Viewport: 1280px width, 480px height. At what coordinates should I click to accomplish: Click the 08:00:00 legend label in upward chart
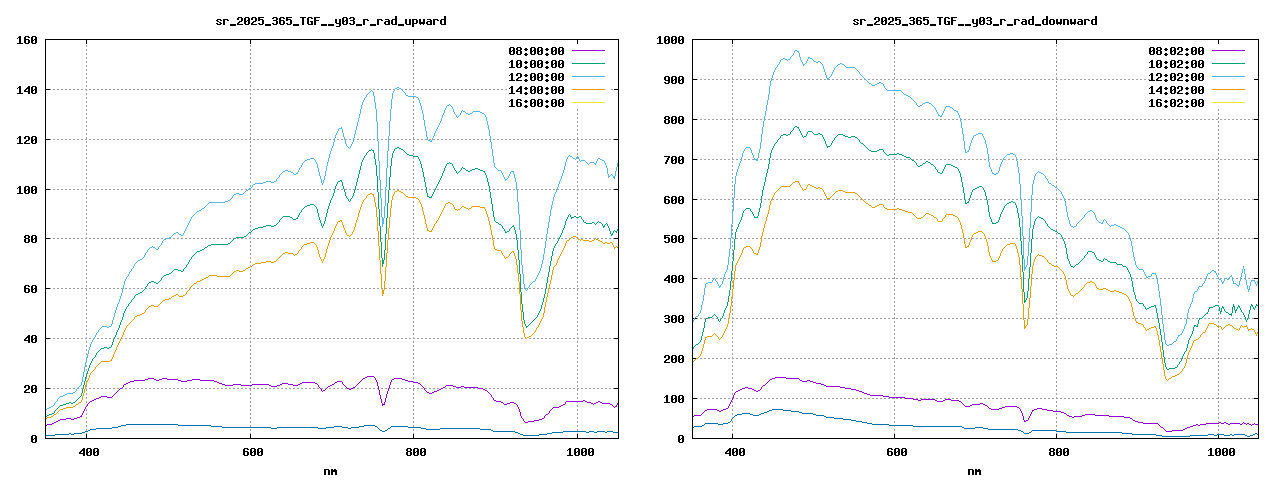tap(536, 51)
